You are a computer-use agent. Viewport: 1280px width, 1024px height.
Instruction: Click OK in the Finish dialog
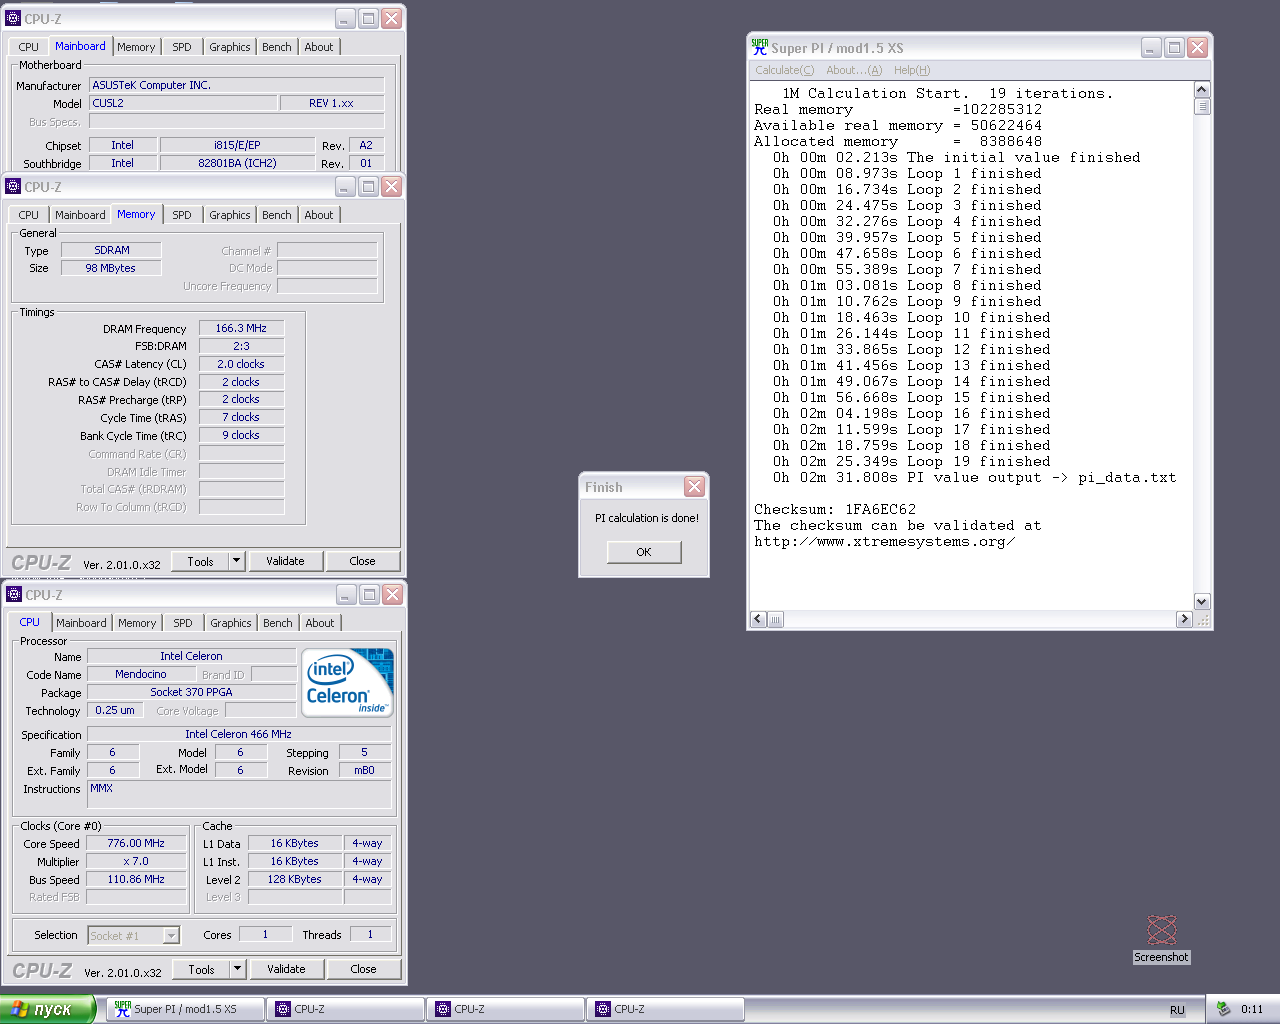644,552
